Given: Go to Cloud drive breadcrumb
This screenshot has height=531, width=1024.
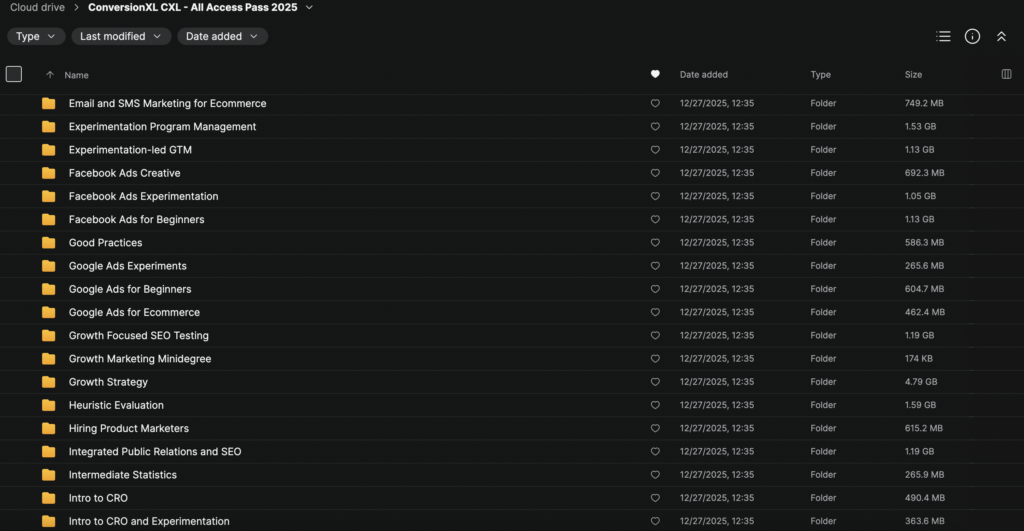Looking at the screenshot, I should [37, 8].
